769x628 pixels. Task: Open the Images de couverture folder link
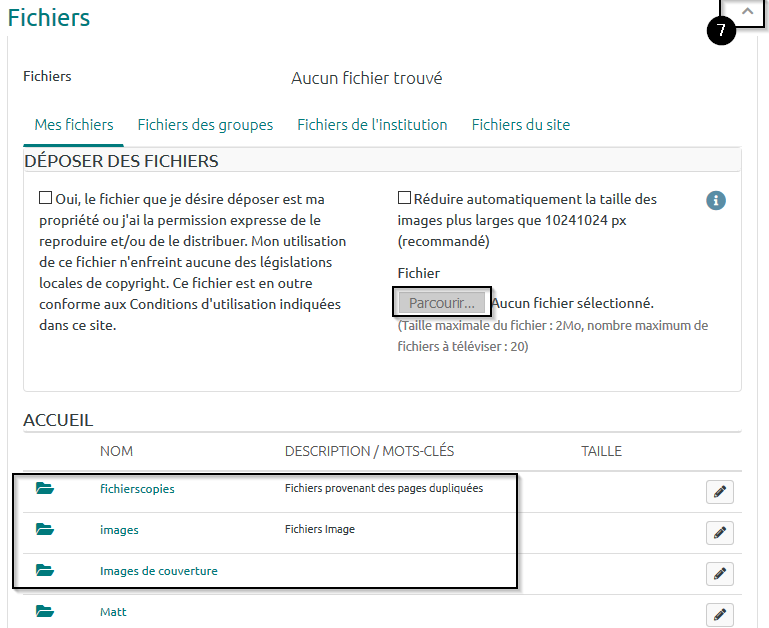[158, 571]
